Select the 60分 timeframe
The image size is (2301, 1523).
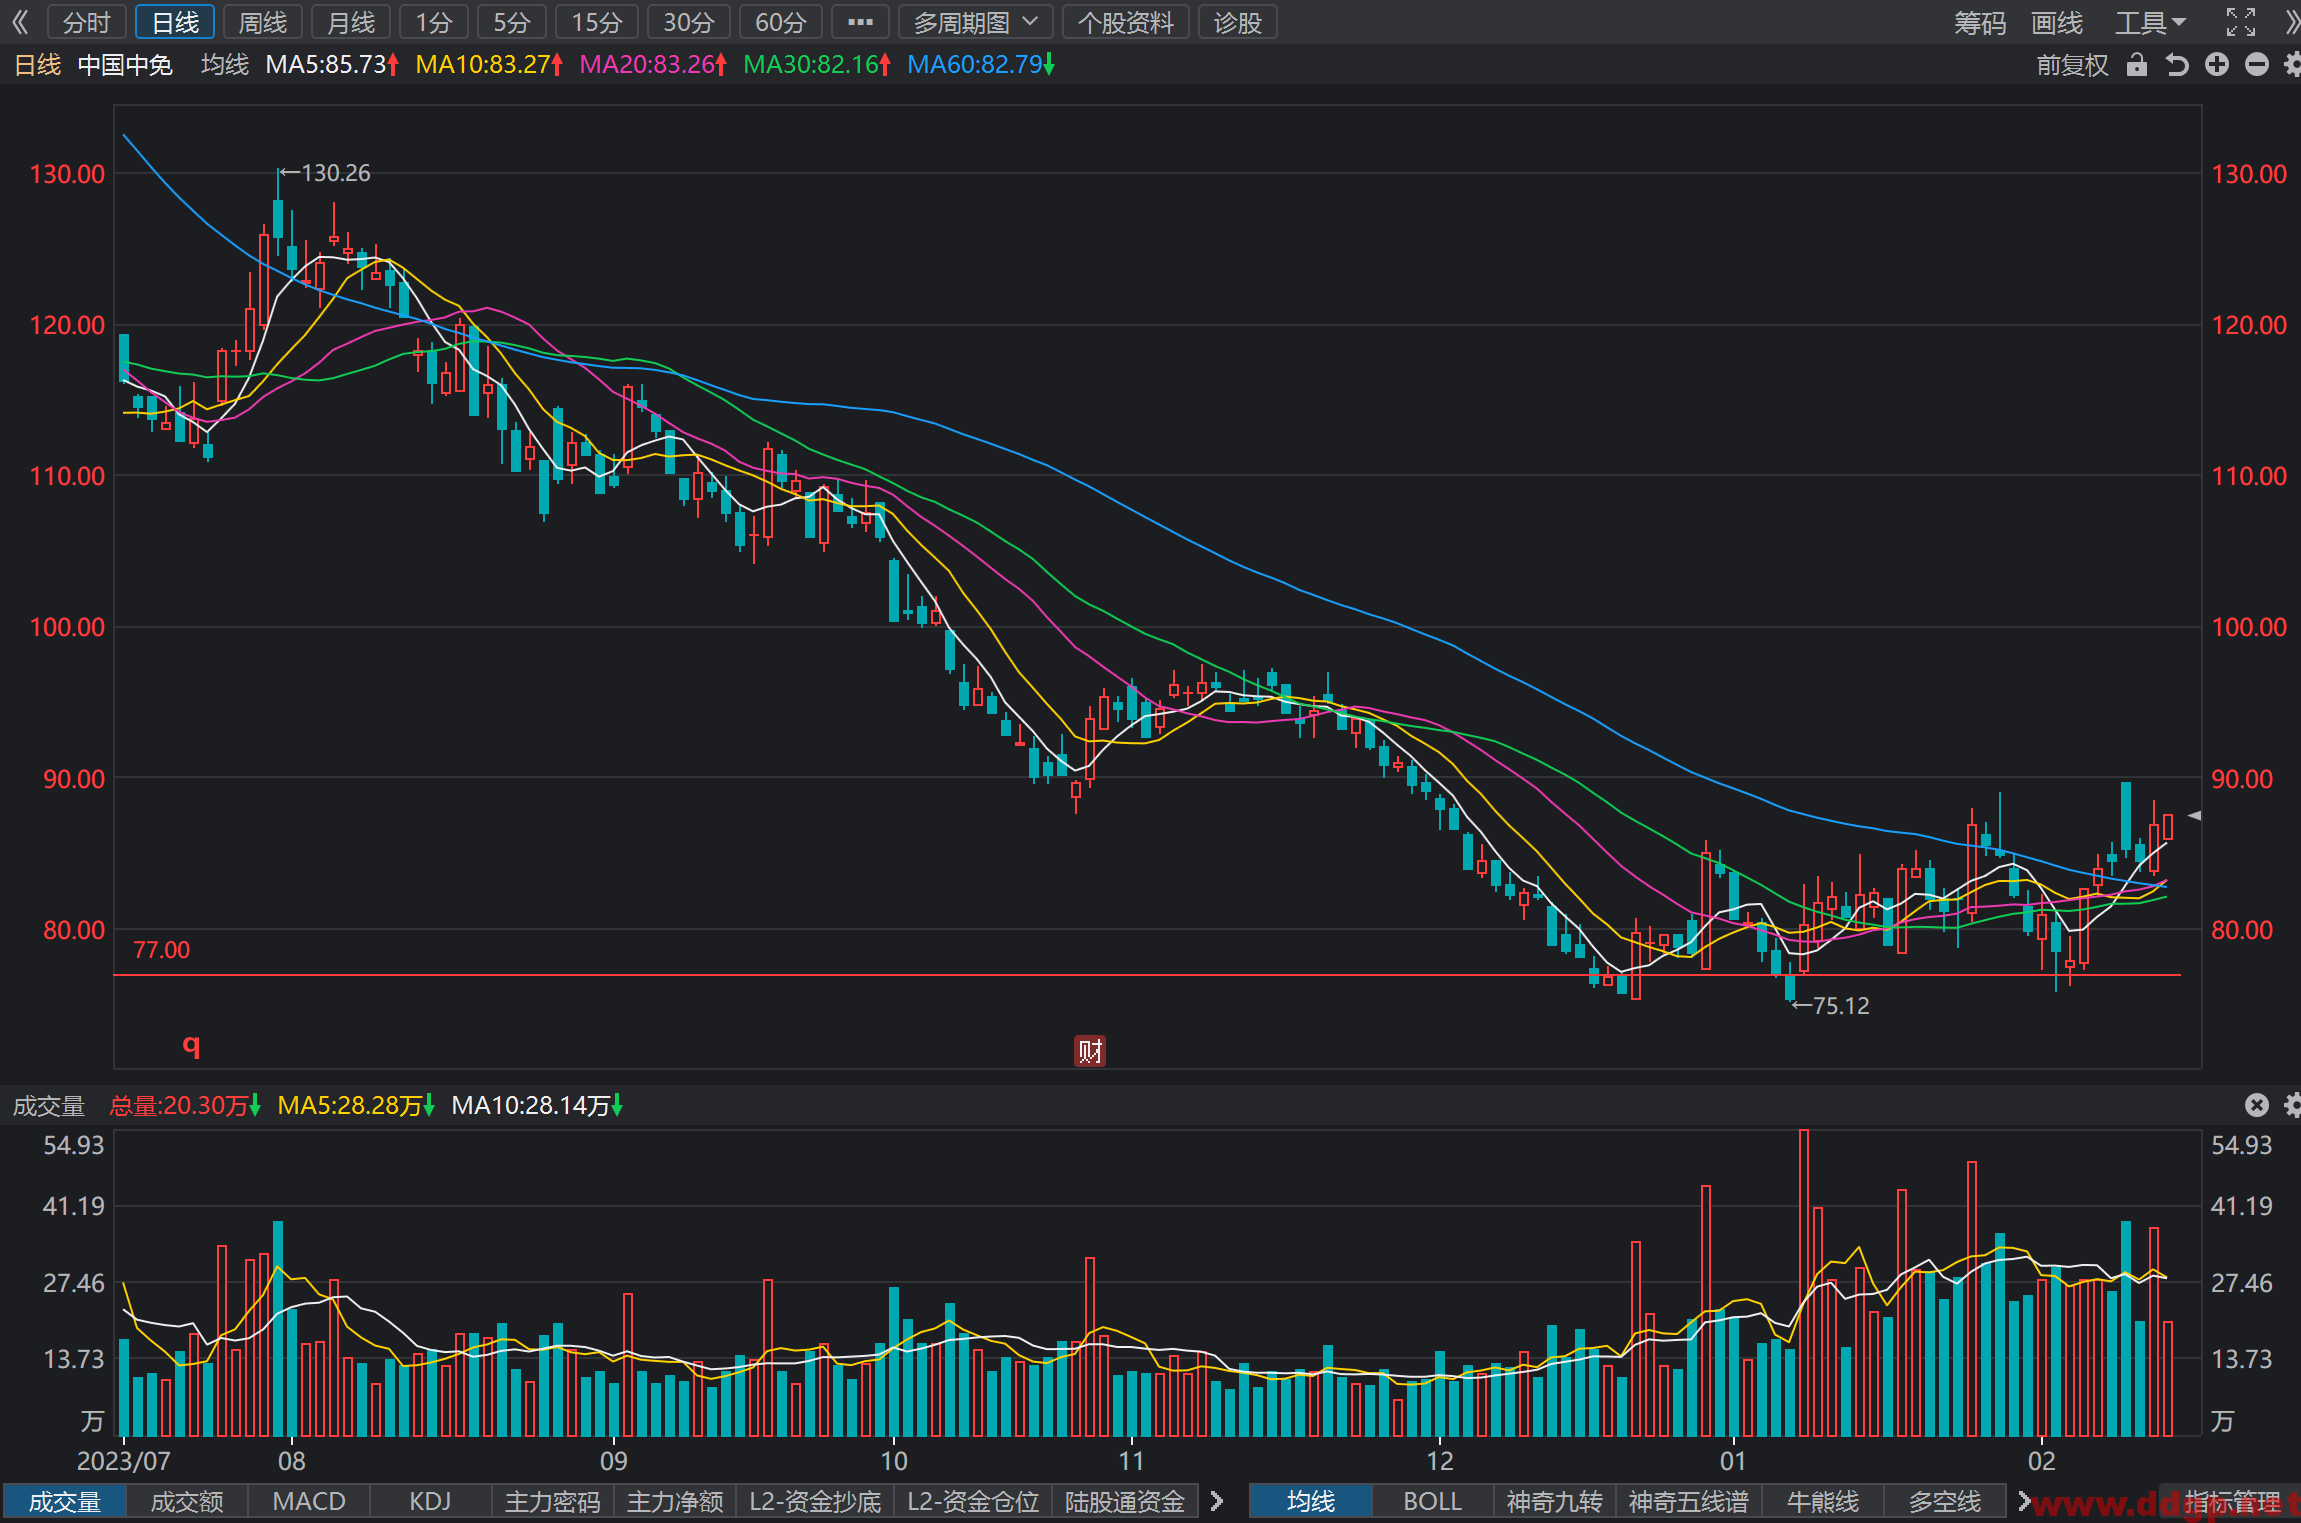(780, 22)
